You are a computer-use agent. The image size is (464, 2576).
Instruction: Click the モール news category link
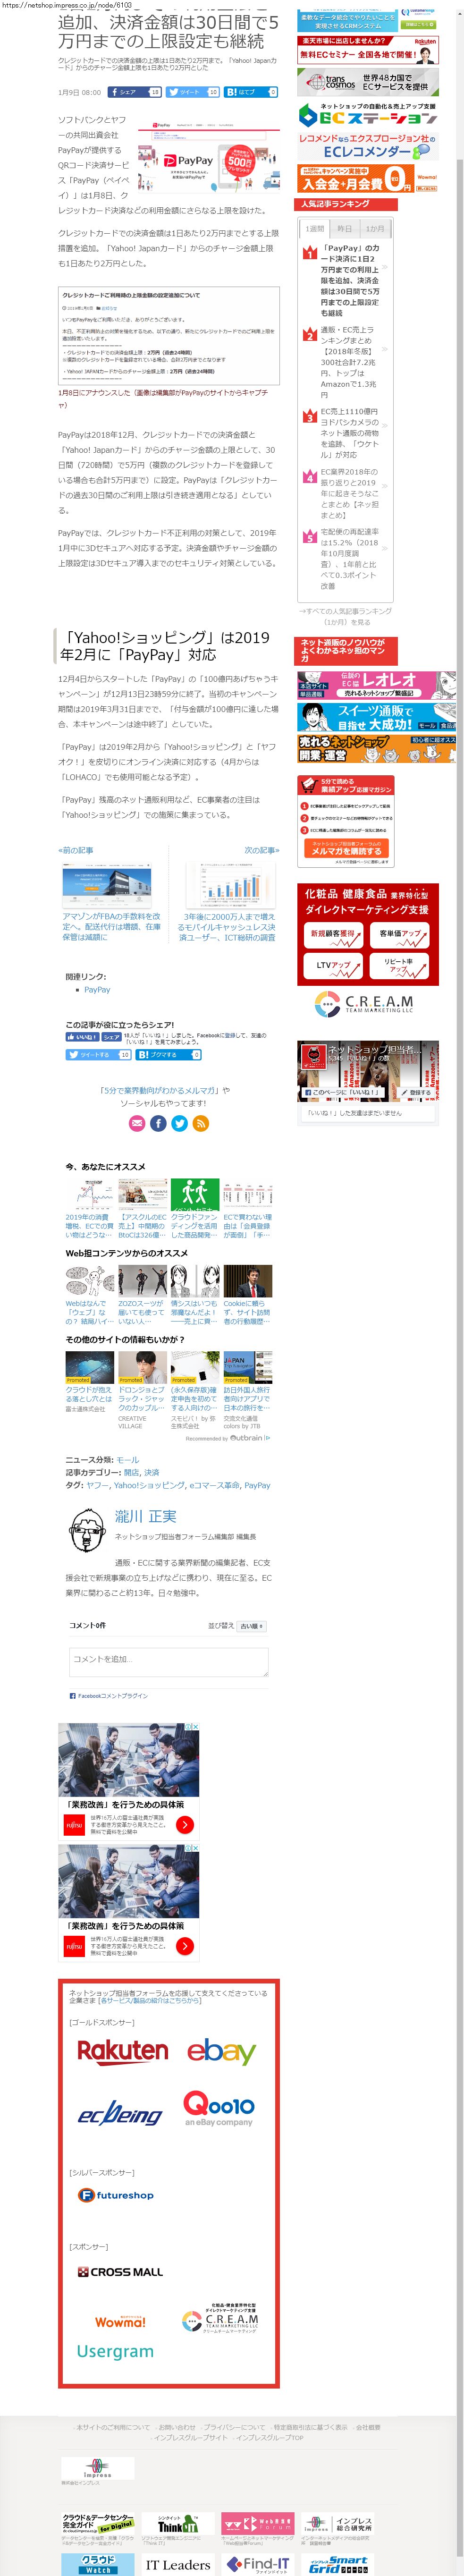128,1460
